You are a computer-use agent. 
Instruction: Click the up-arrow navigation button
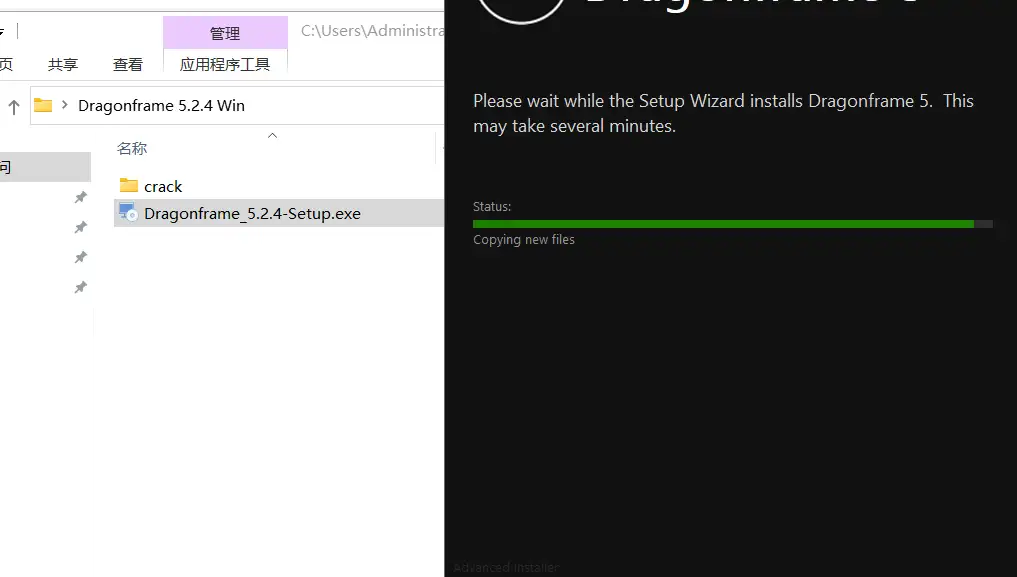14,106
